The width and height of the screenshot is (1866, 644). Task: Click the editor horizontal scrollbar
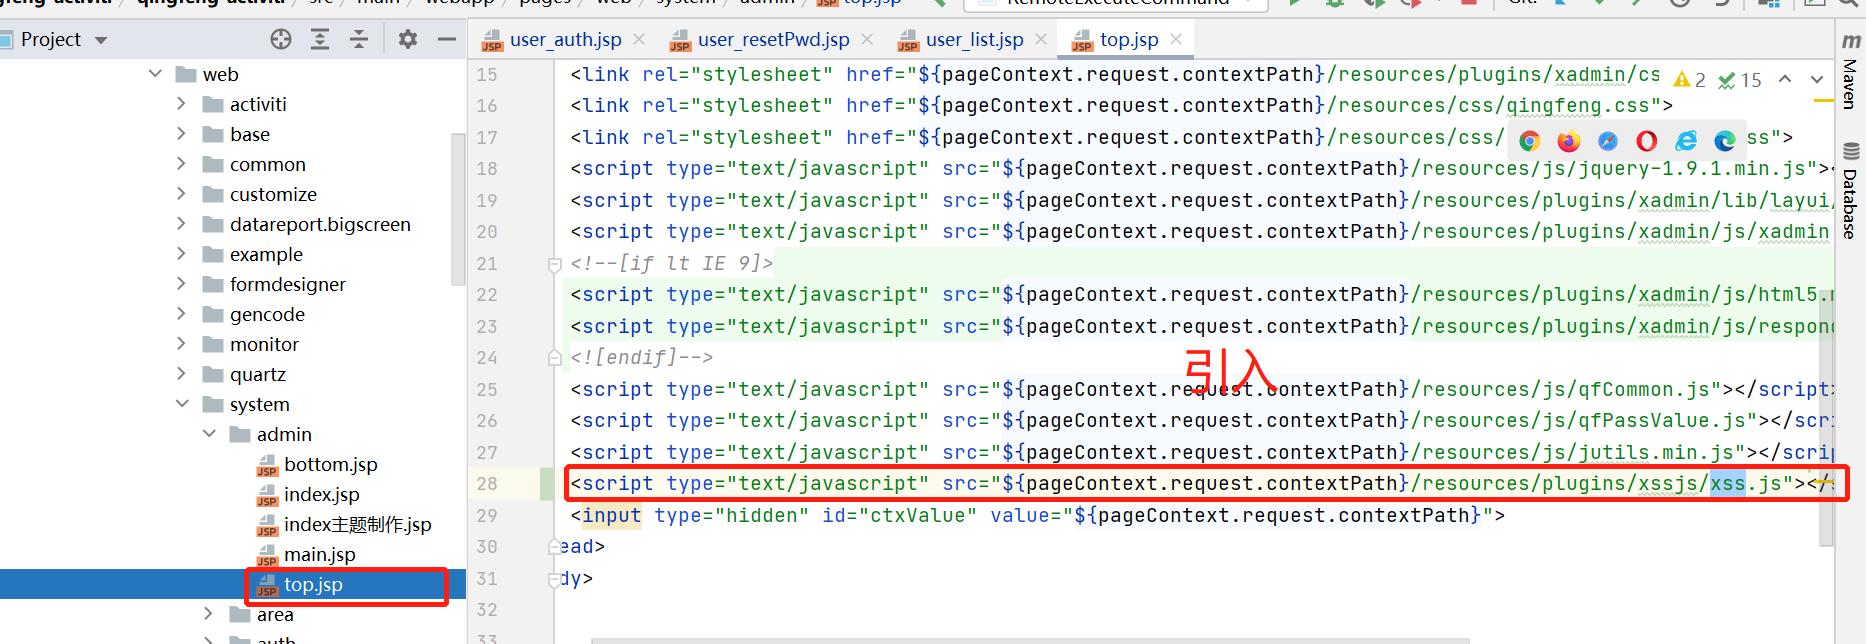point(1030,640)
